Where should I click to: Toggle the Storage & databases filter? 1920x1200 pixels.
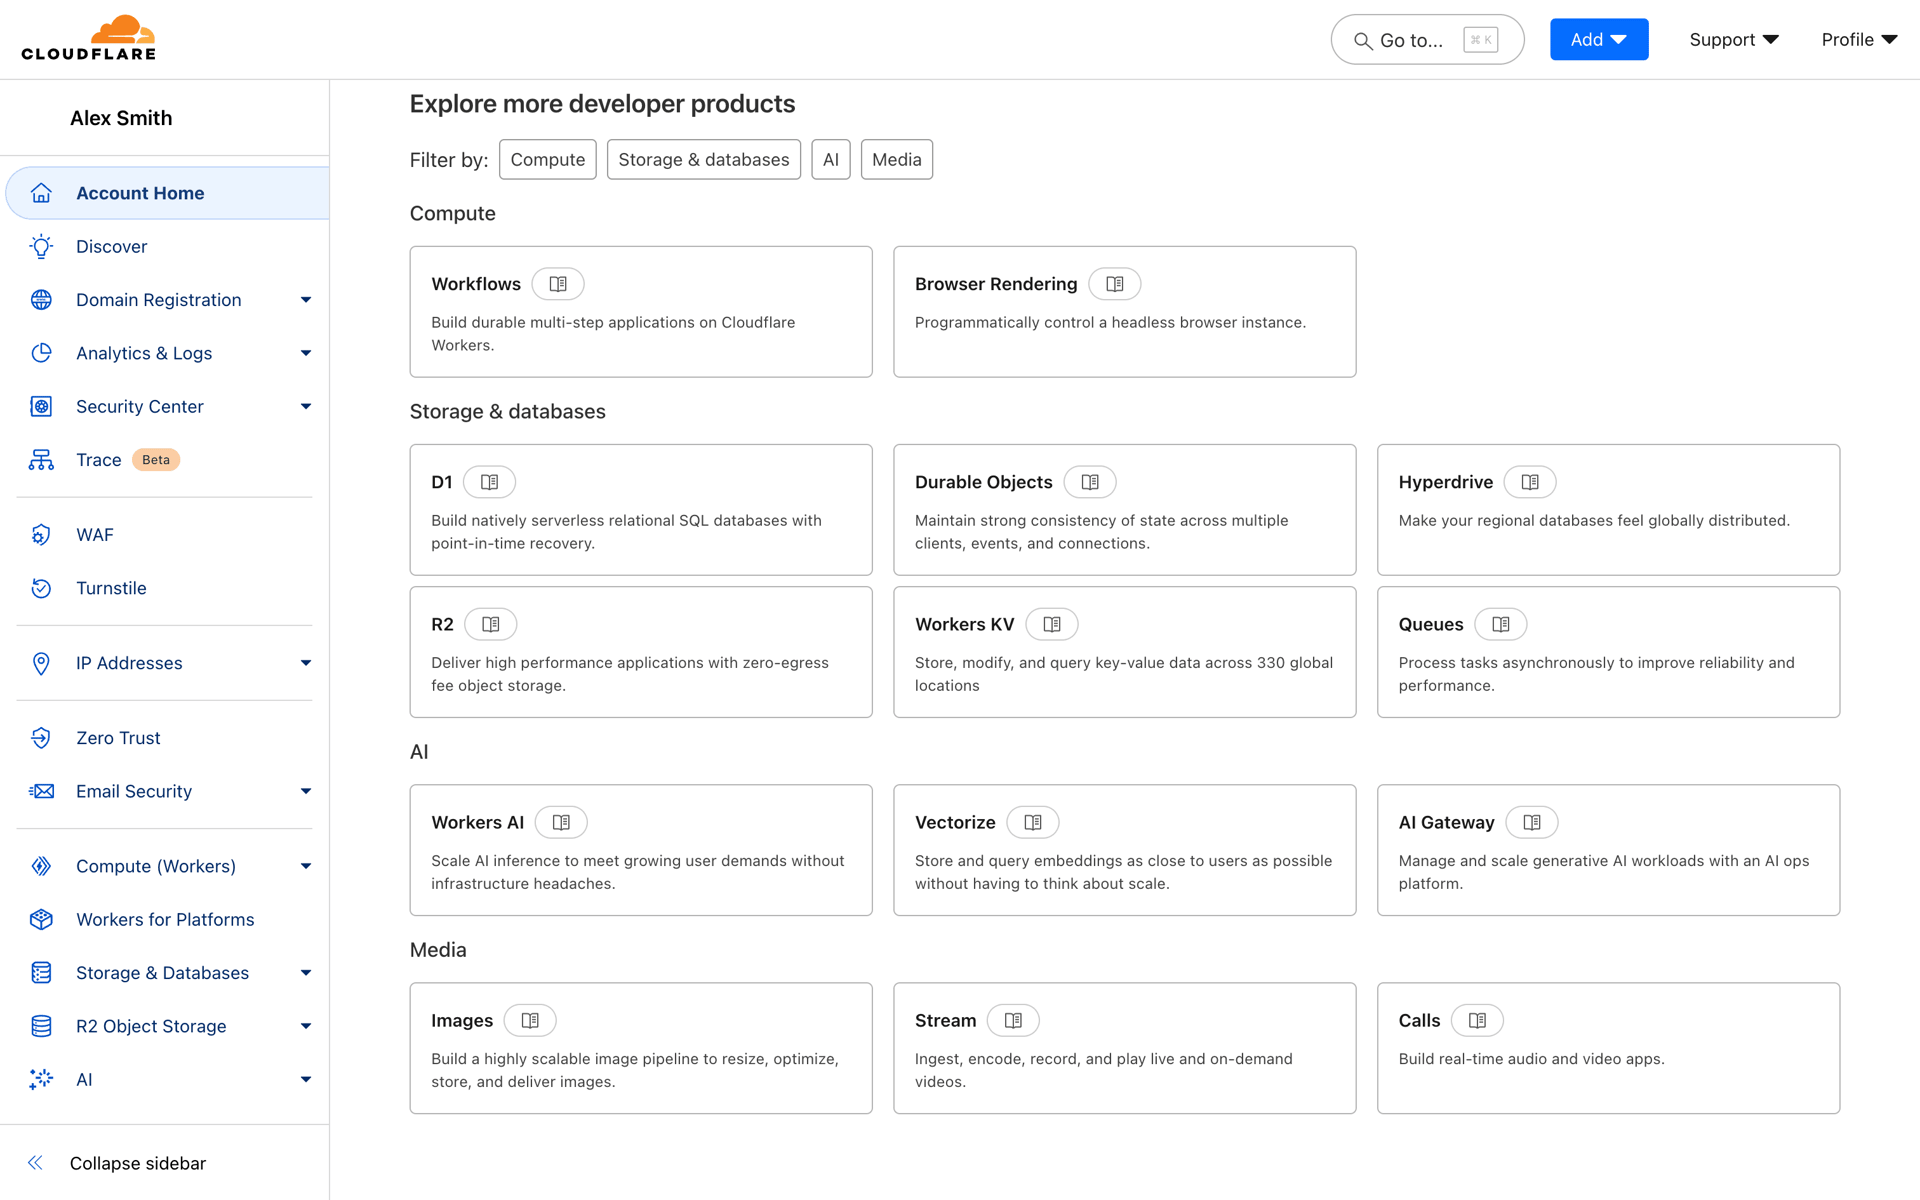pyautogui.click(x=704, y=160)
